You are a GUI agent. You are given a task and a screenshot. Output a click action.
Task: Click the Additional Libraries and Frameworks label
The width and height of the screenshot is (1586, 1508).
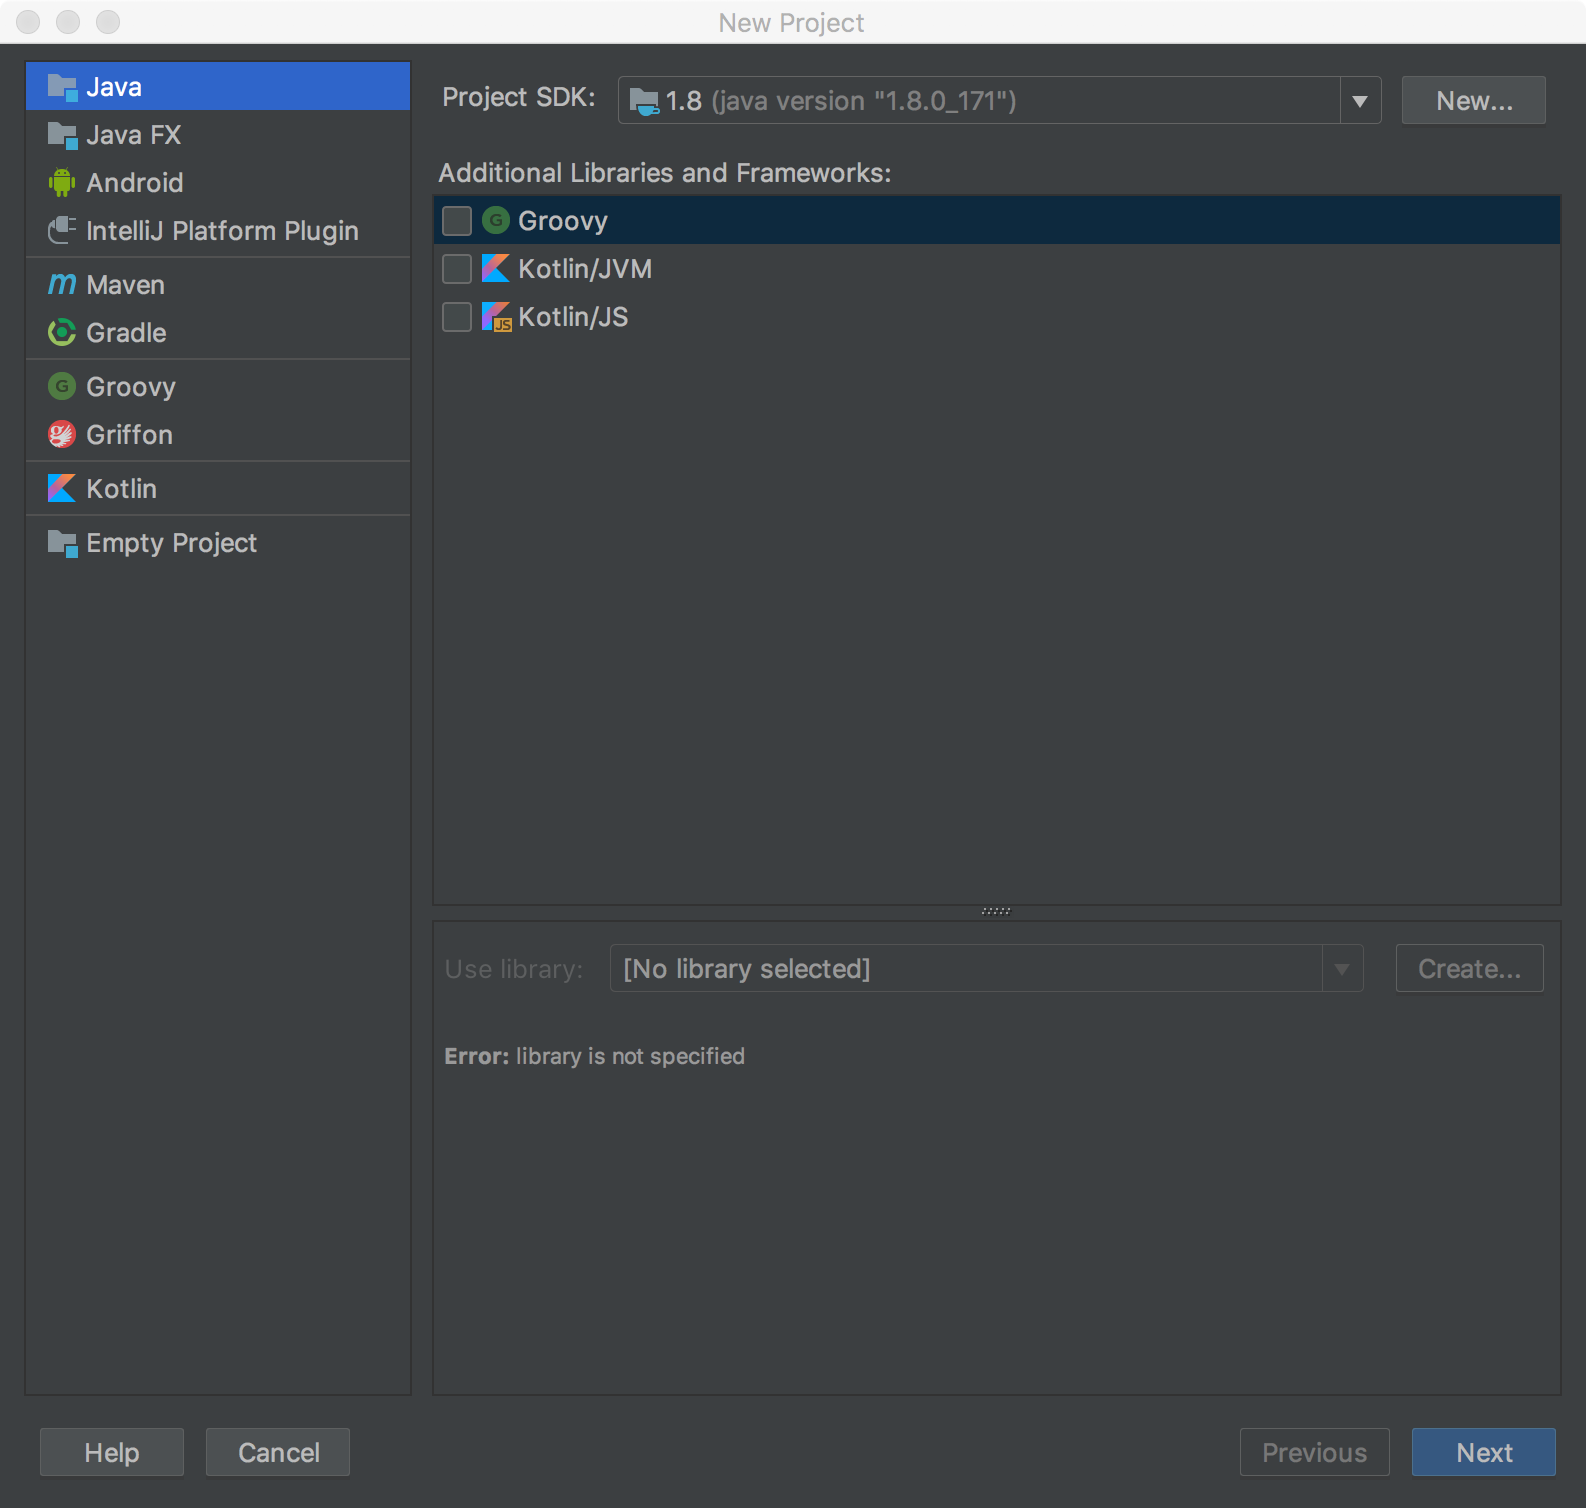pos(665,173)
